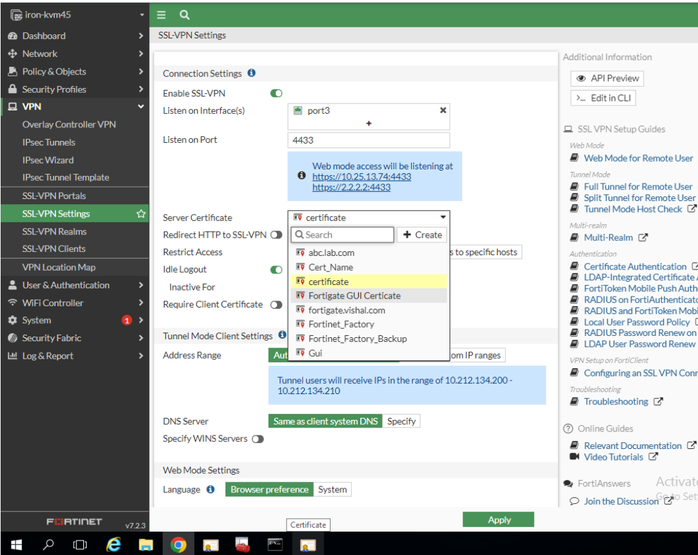Click the Connection Settings info icon
698x555 pixels.
pos(251,73)
